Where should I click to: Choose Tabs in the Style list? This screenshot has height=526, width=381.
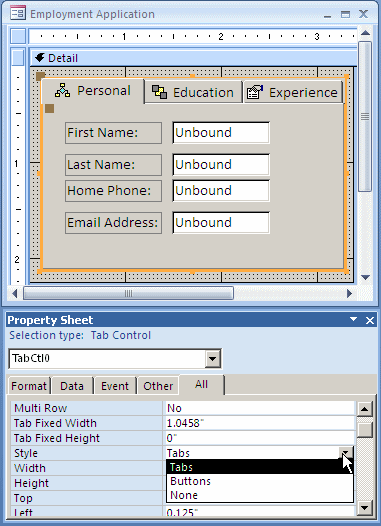point(260,467)
